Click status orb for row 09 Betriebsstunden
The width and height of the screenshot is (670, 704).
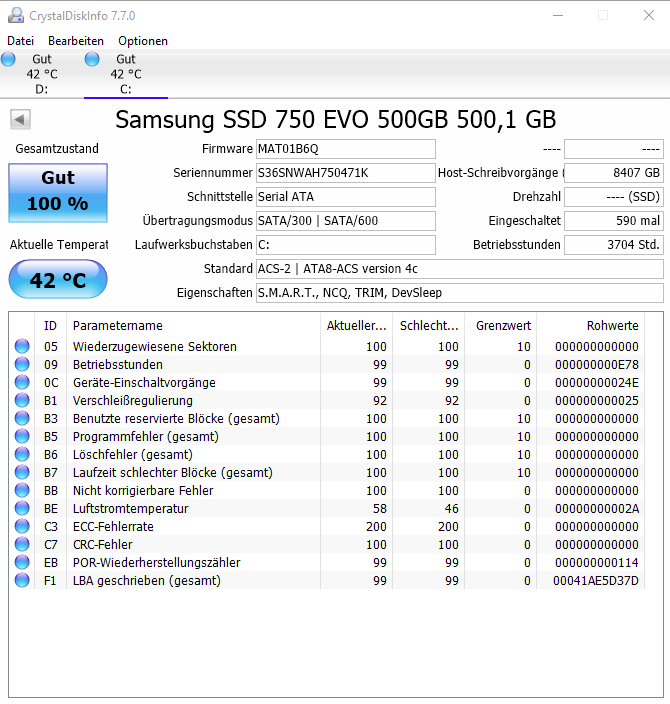click(22, 364)
